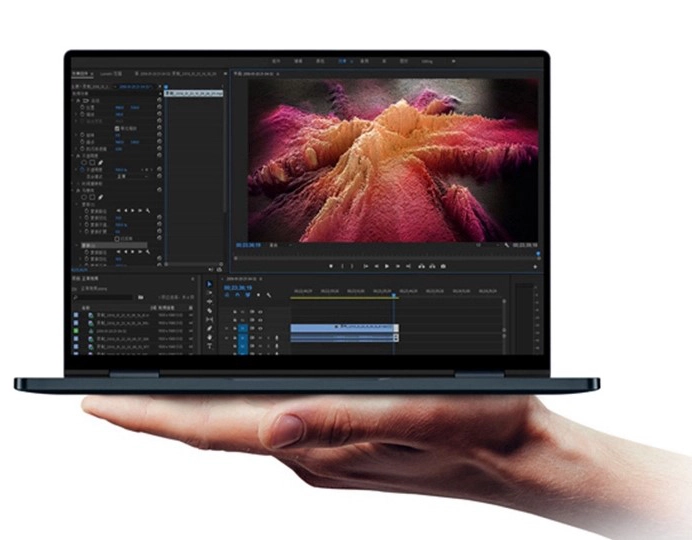Open the Blend Mode dropdown
The width and height of the screenshot is (692, 540).
[x=132, y=176]
